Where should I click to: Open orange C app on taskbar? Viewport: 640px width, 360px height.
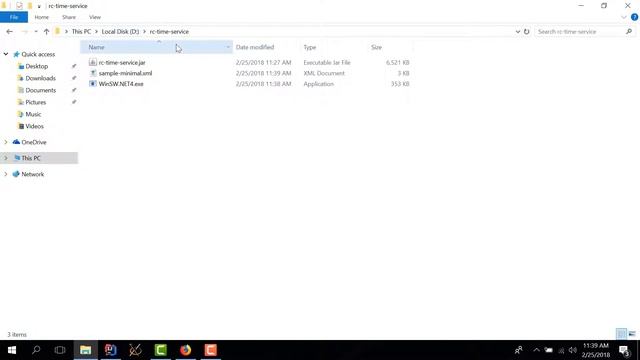click(211, 350)
